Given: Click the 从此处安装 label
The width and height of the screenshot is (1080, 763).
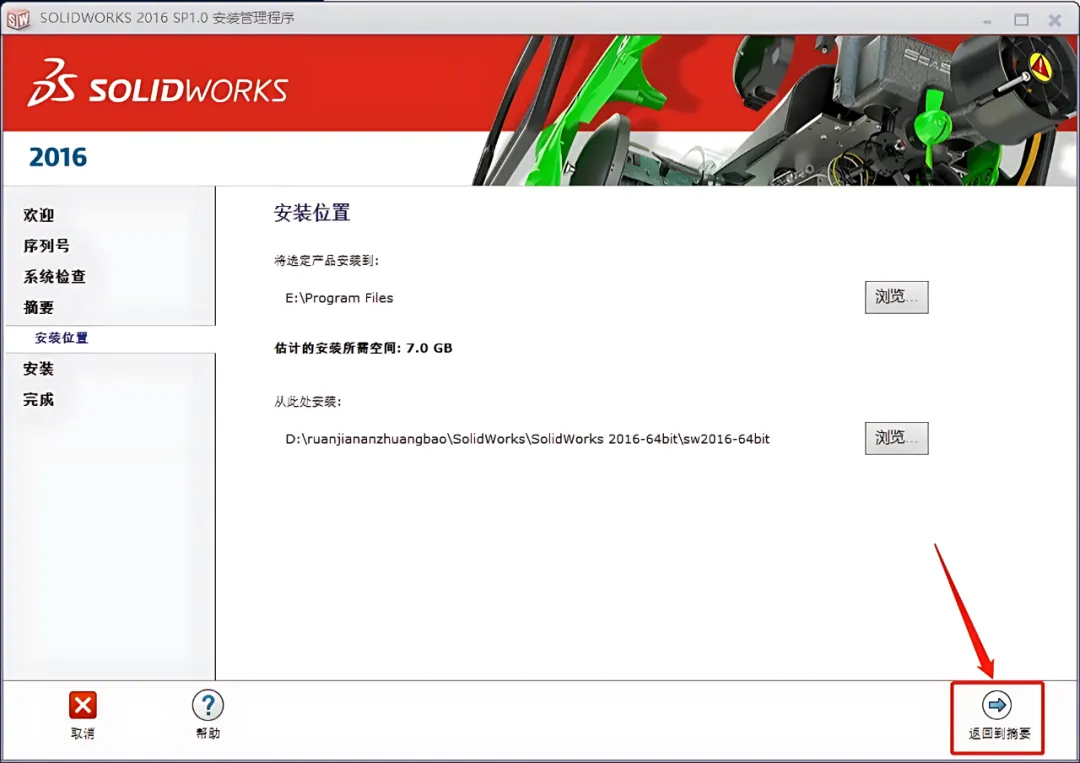Looking at the screenshot, I should (x=307, y=401).
